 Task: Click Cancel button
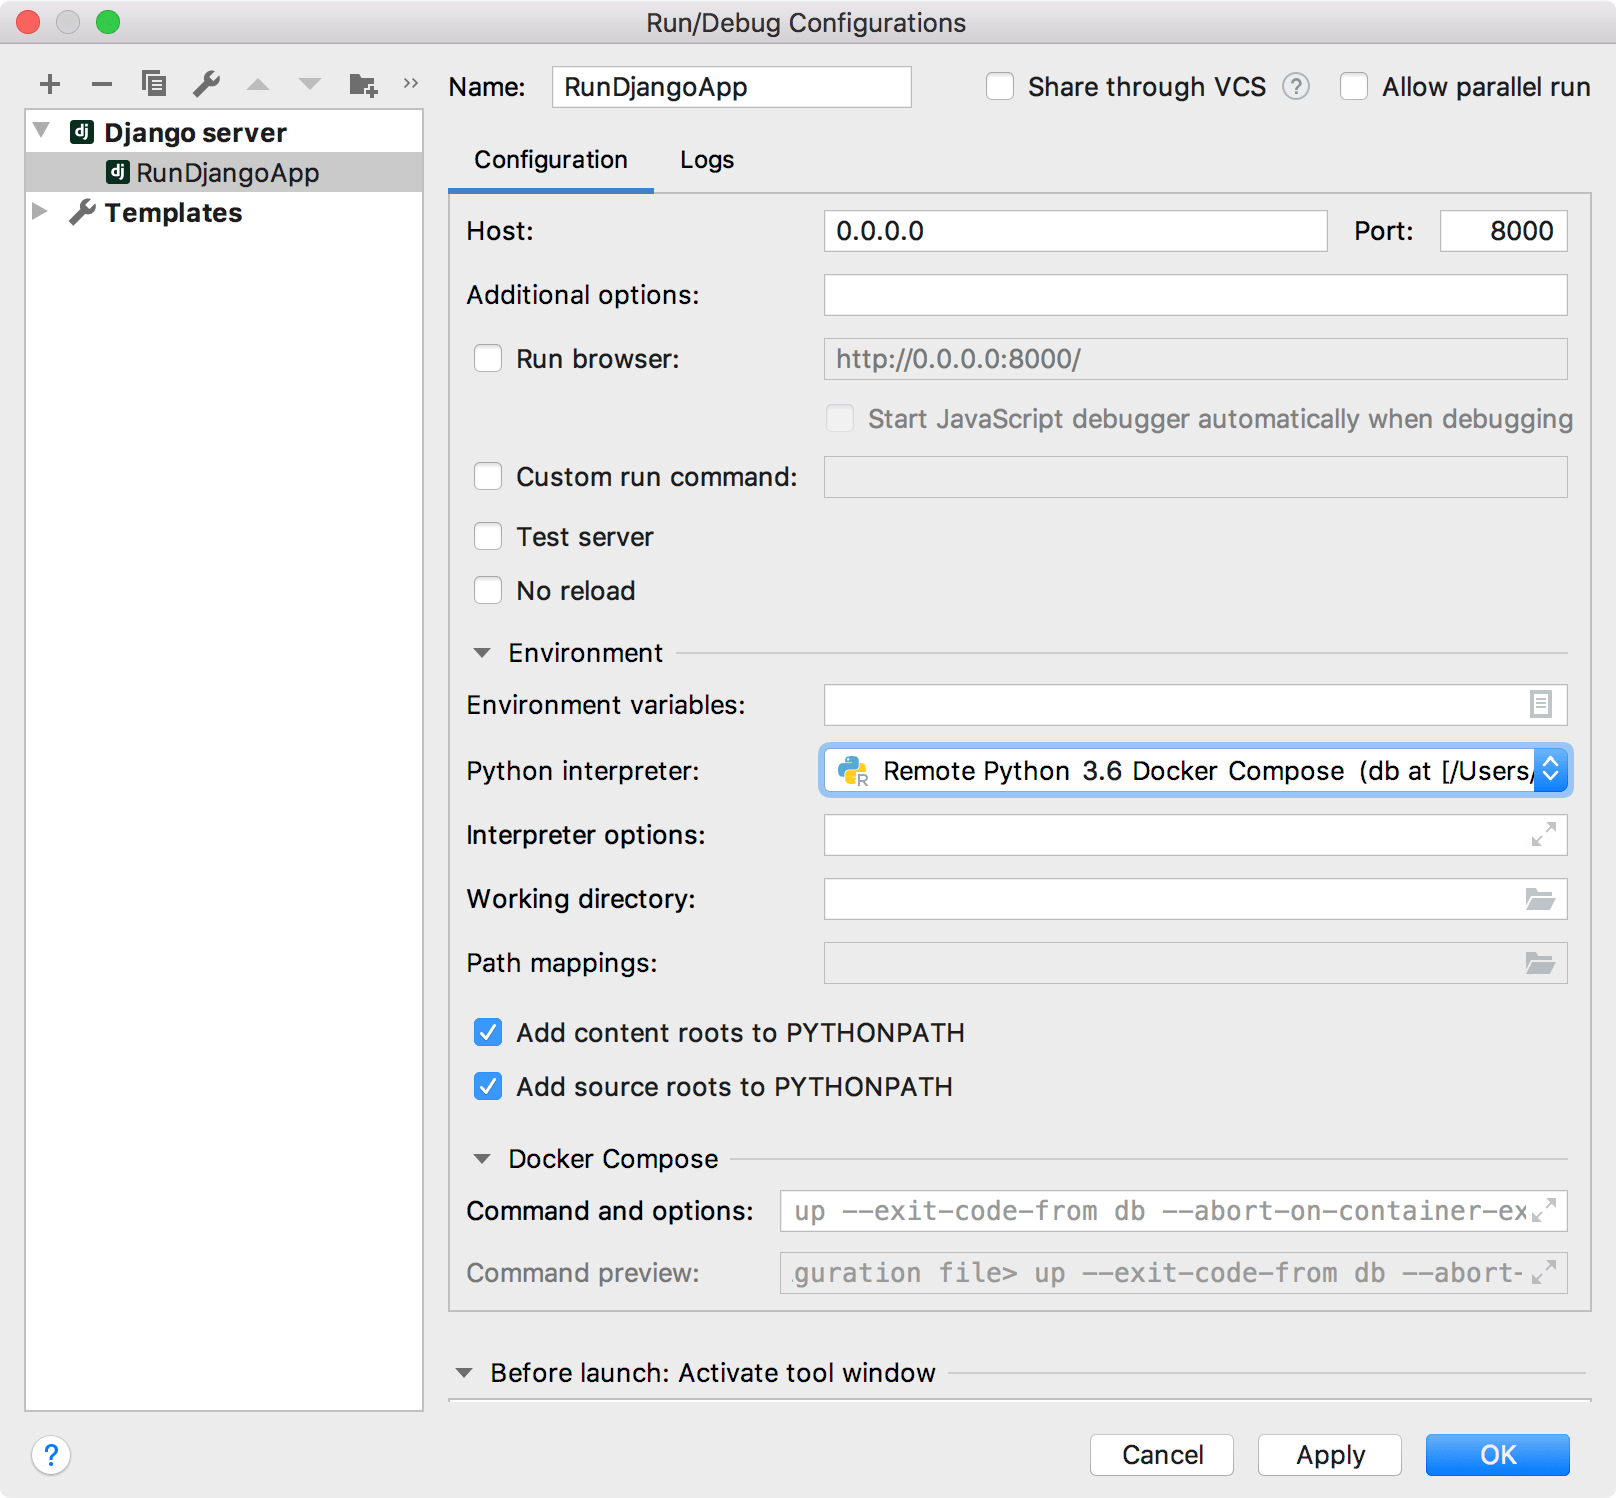(x=1162, y=1455)
